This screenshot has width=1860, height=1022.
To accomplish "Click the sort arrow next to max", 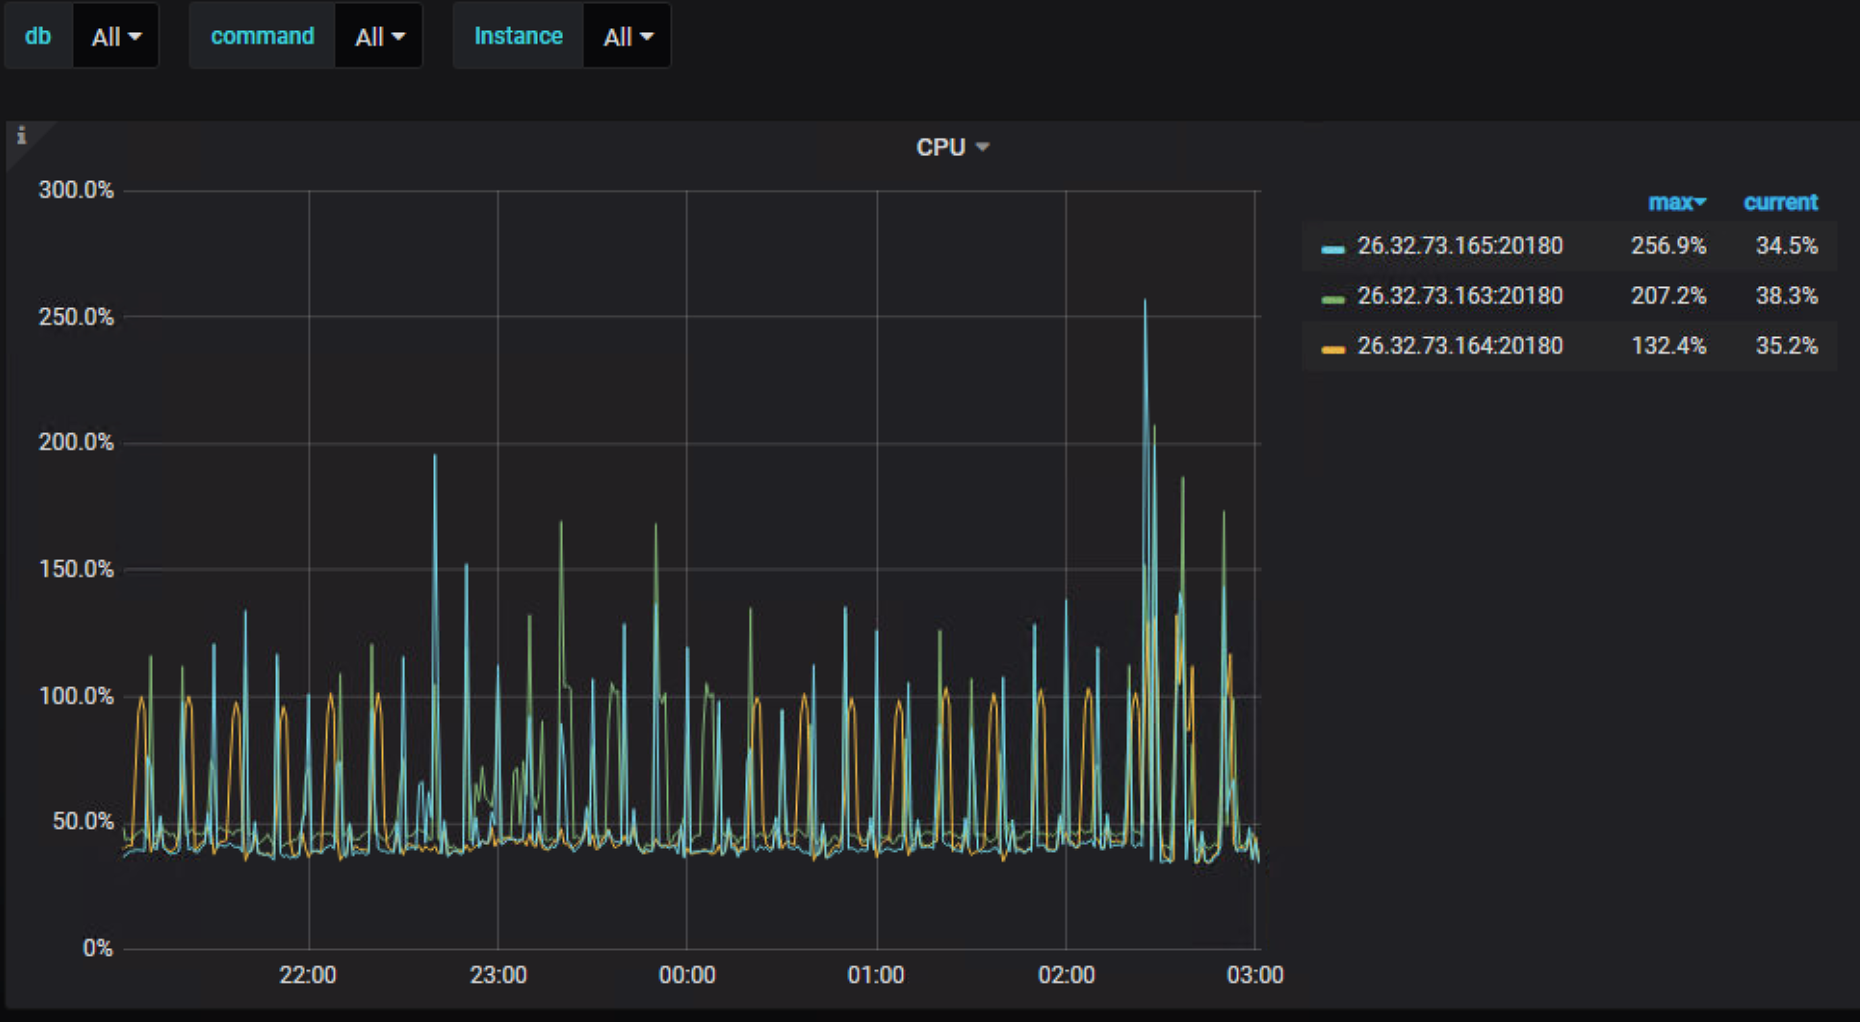I will (1699, 202).
